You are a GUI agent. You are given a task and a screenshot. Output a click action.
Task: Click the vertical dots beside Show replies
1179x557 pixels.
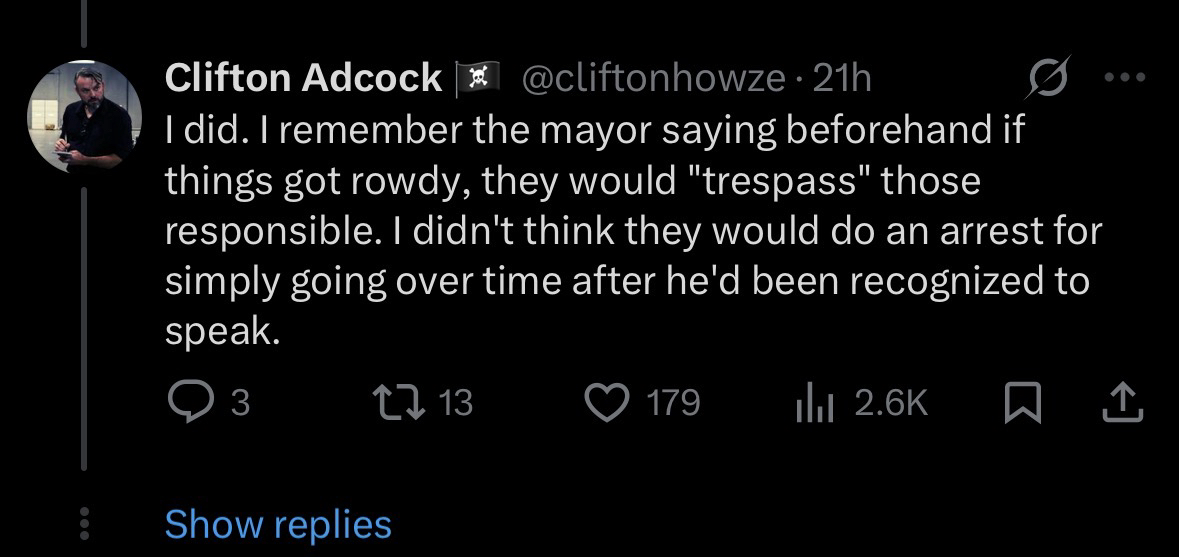point(84,524)
